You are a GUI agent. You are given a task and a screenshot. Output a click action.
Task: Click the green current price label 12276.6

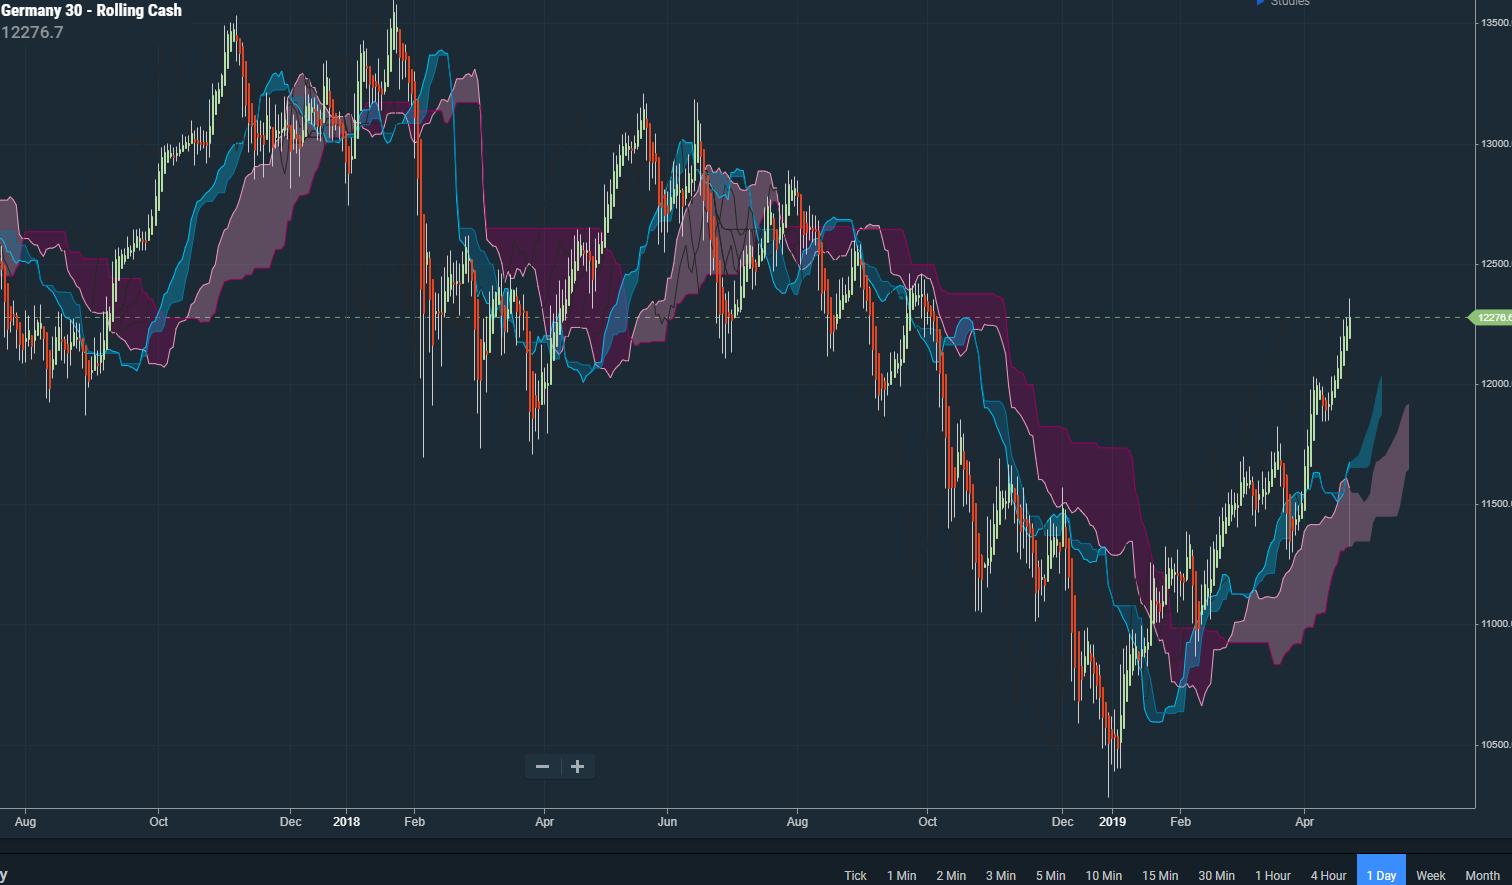pyautogui.click(x=1491, y=317)
